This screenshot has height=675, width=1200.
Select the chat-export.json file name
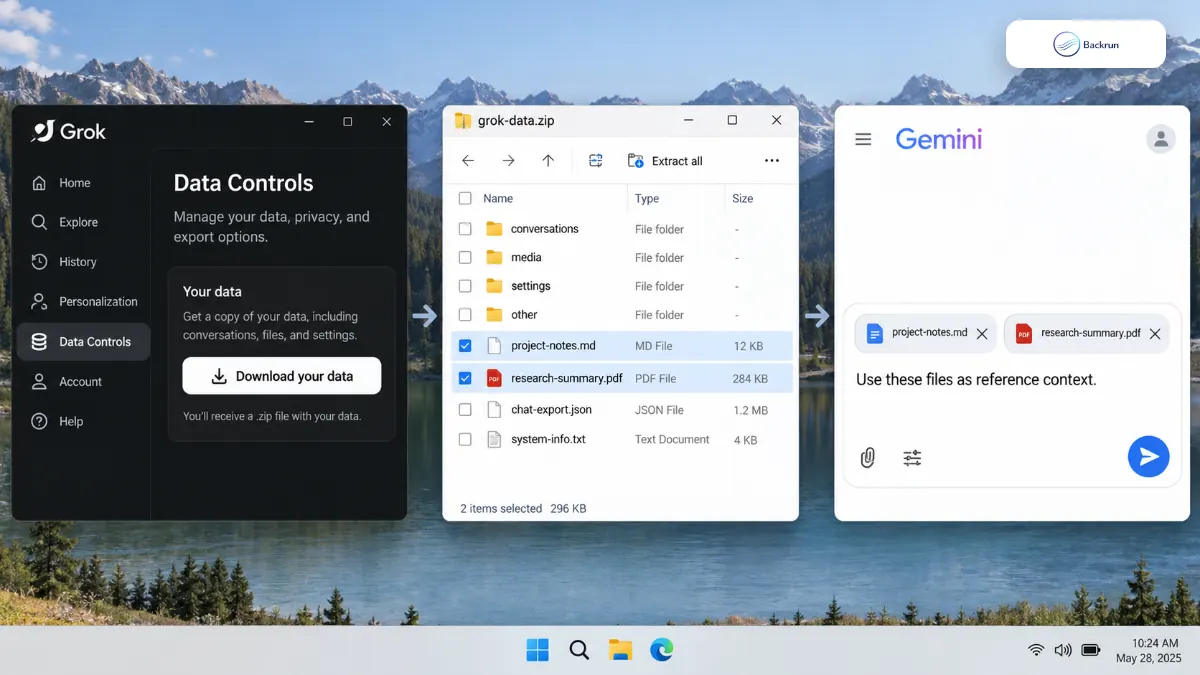551,409
